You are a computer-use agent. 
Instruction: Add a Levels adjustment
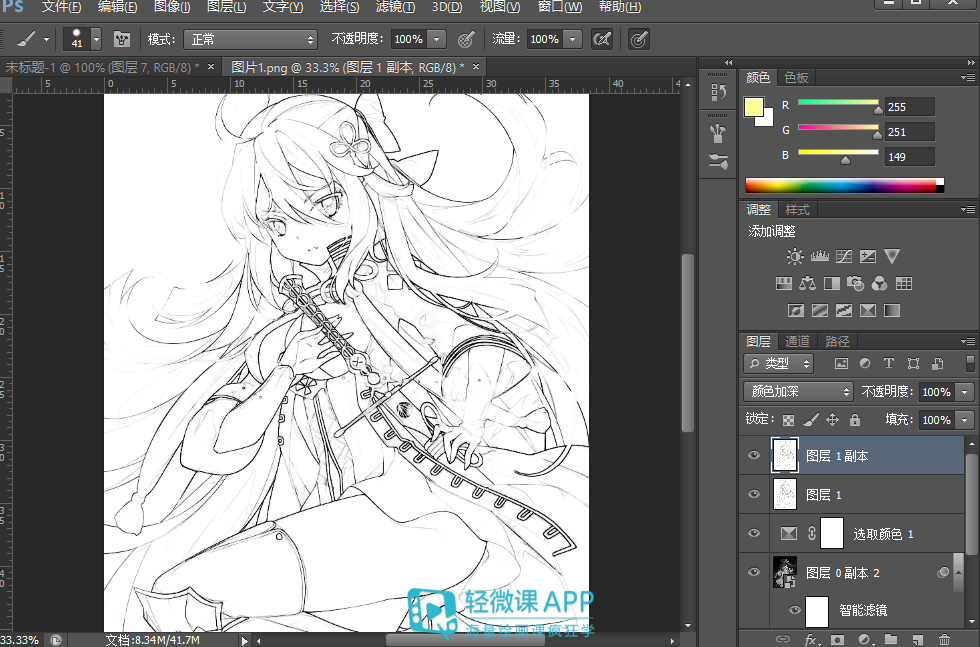point(819,256)
